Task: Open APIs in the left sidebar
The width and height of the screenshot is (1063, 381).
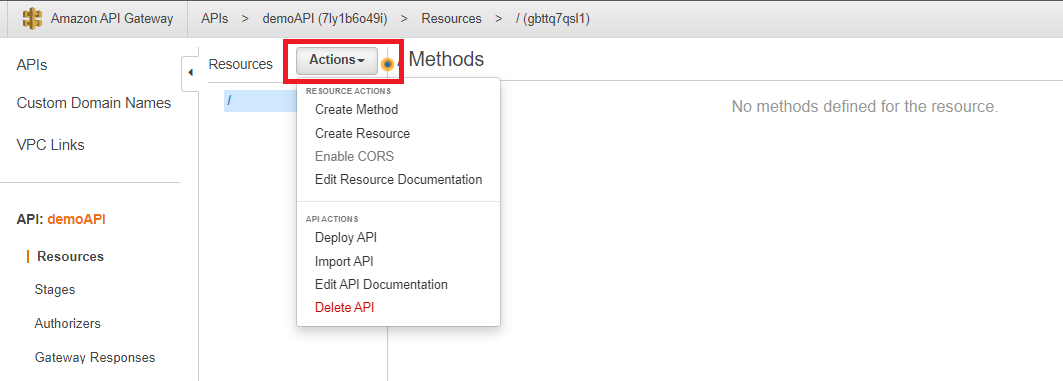Action: [32, 65]
